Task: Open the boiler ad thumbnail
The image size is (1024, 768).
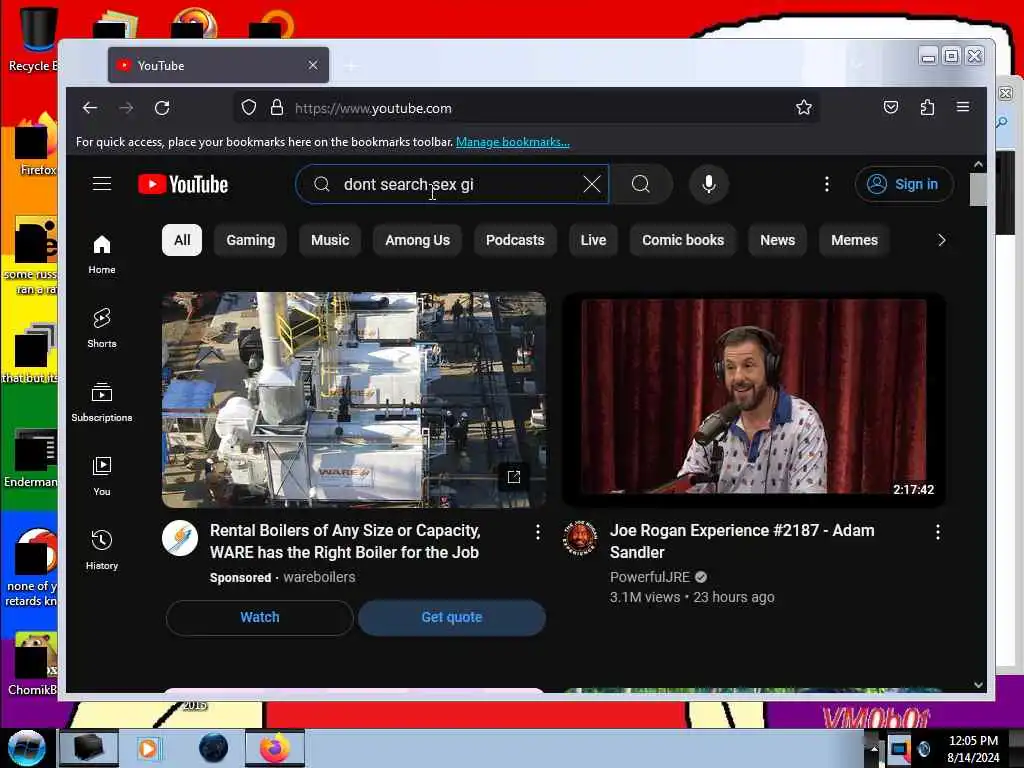Action: click(354, 400)
